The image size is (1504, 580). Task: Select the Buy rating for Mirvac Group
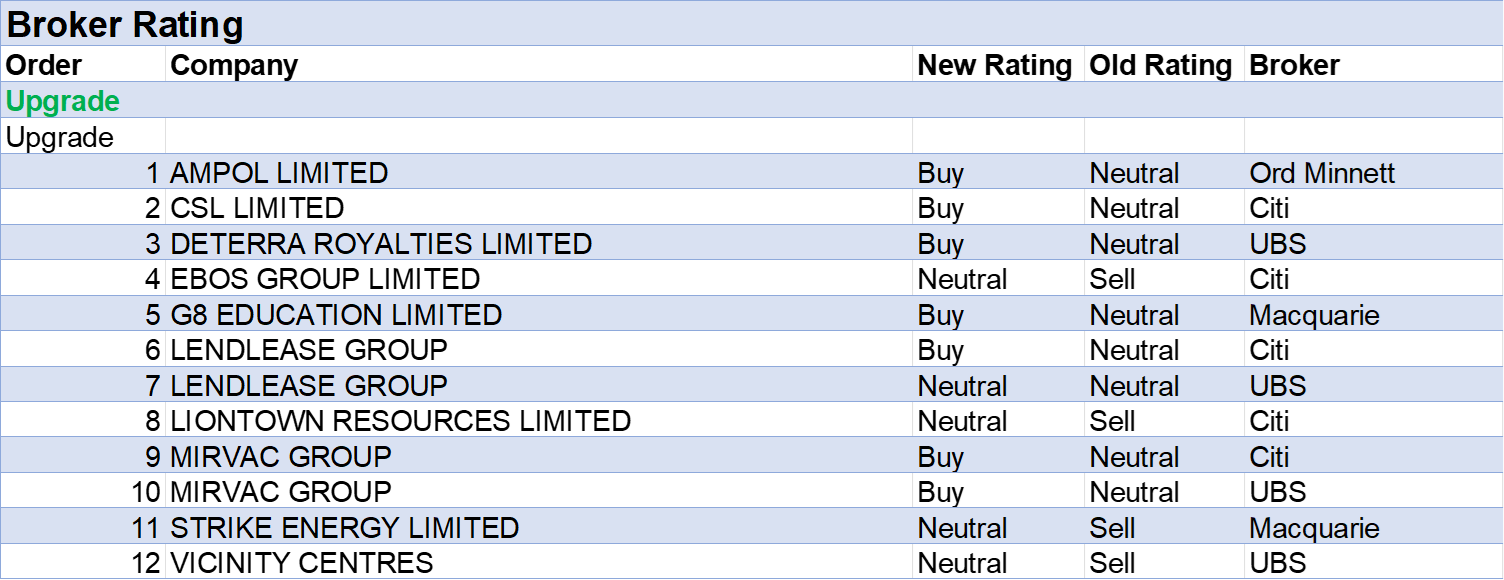tap(941, 457)
